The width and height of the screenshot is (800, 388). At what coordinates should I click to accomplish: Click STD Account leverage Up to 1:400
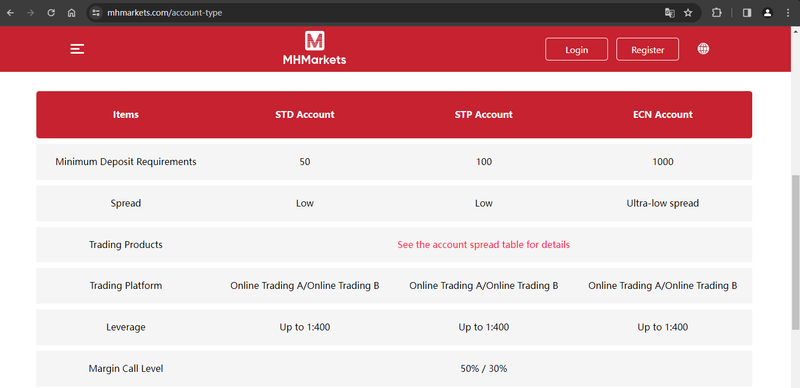[305, 327]
